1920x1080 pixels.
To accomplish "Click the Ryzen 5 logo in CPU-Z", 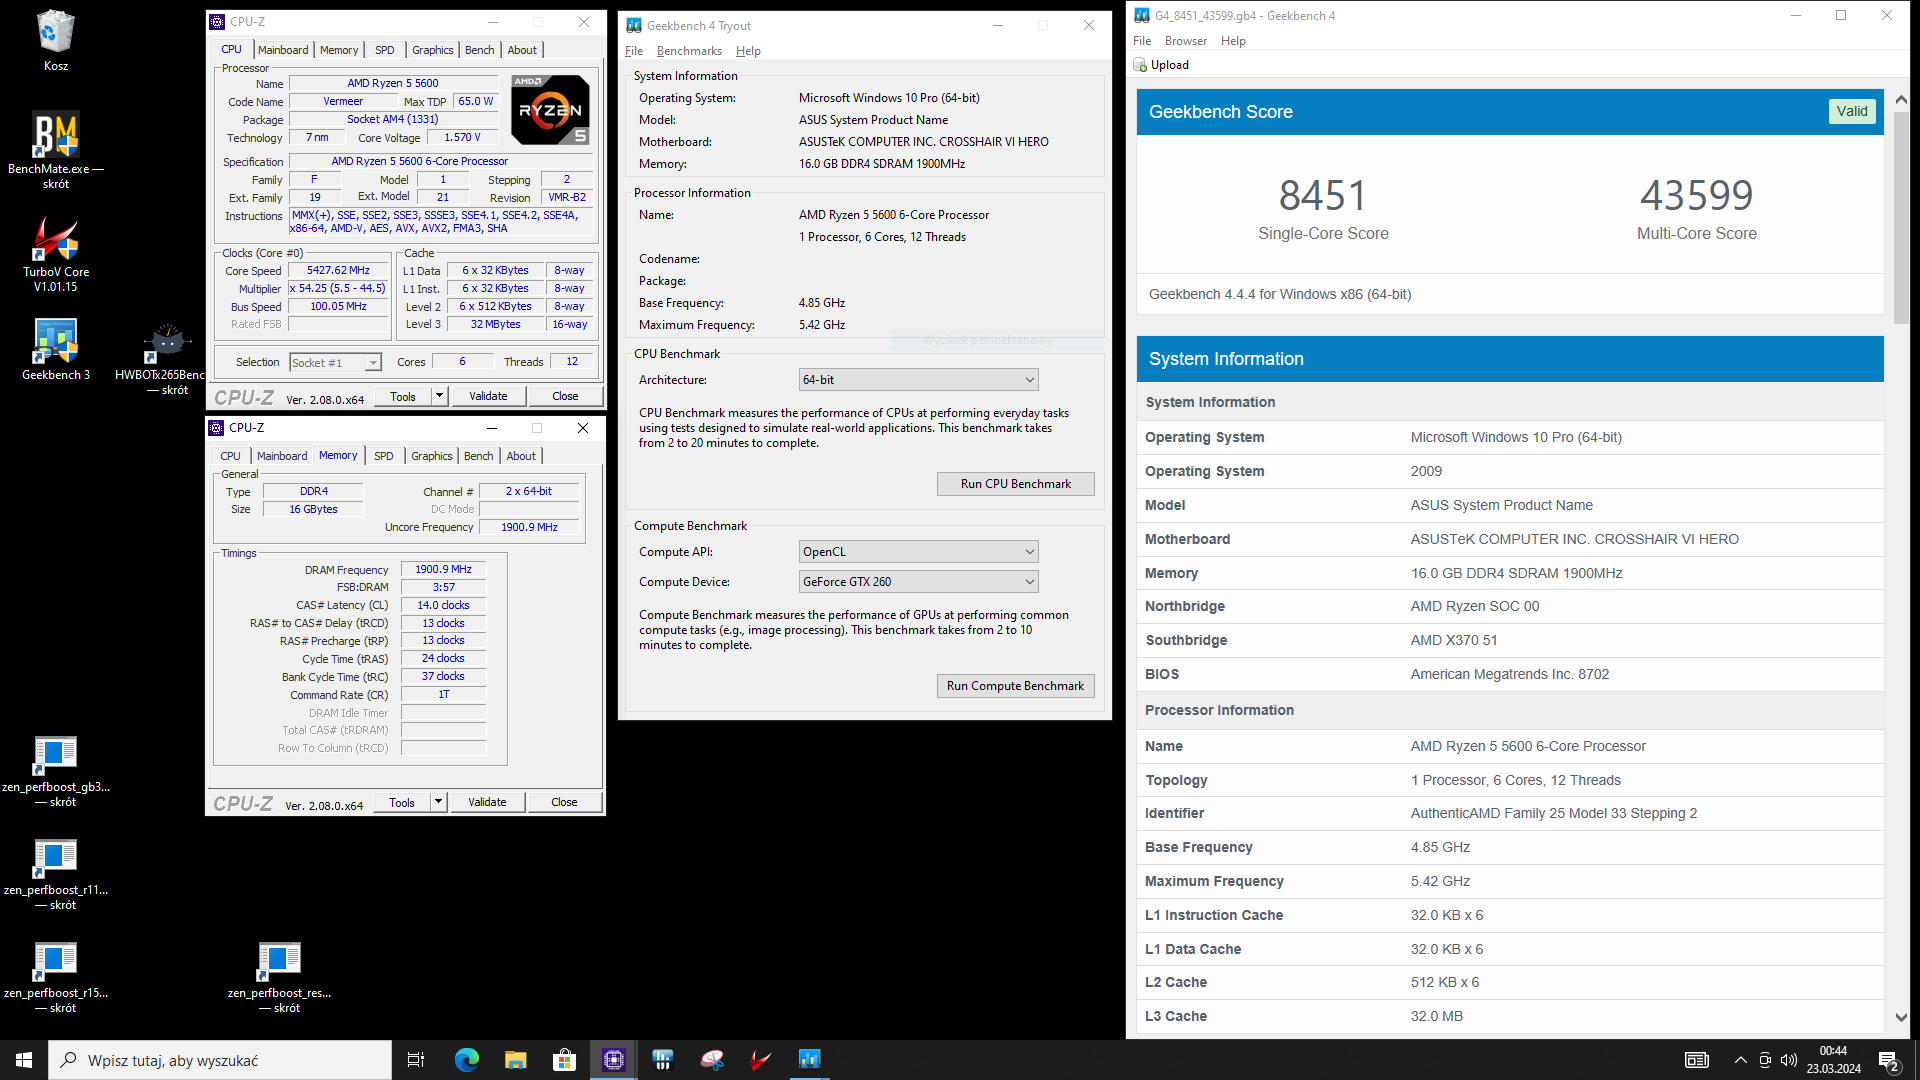I will tap(550, 110).
